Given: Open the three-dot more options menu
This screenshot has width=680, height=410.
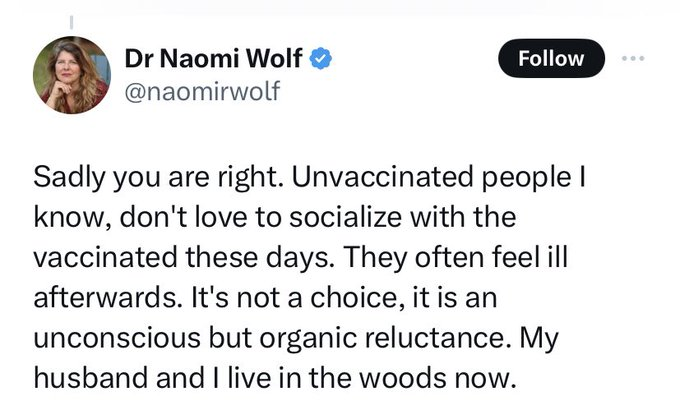Looking at the screenshot, I should (x=632, y=57).
